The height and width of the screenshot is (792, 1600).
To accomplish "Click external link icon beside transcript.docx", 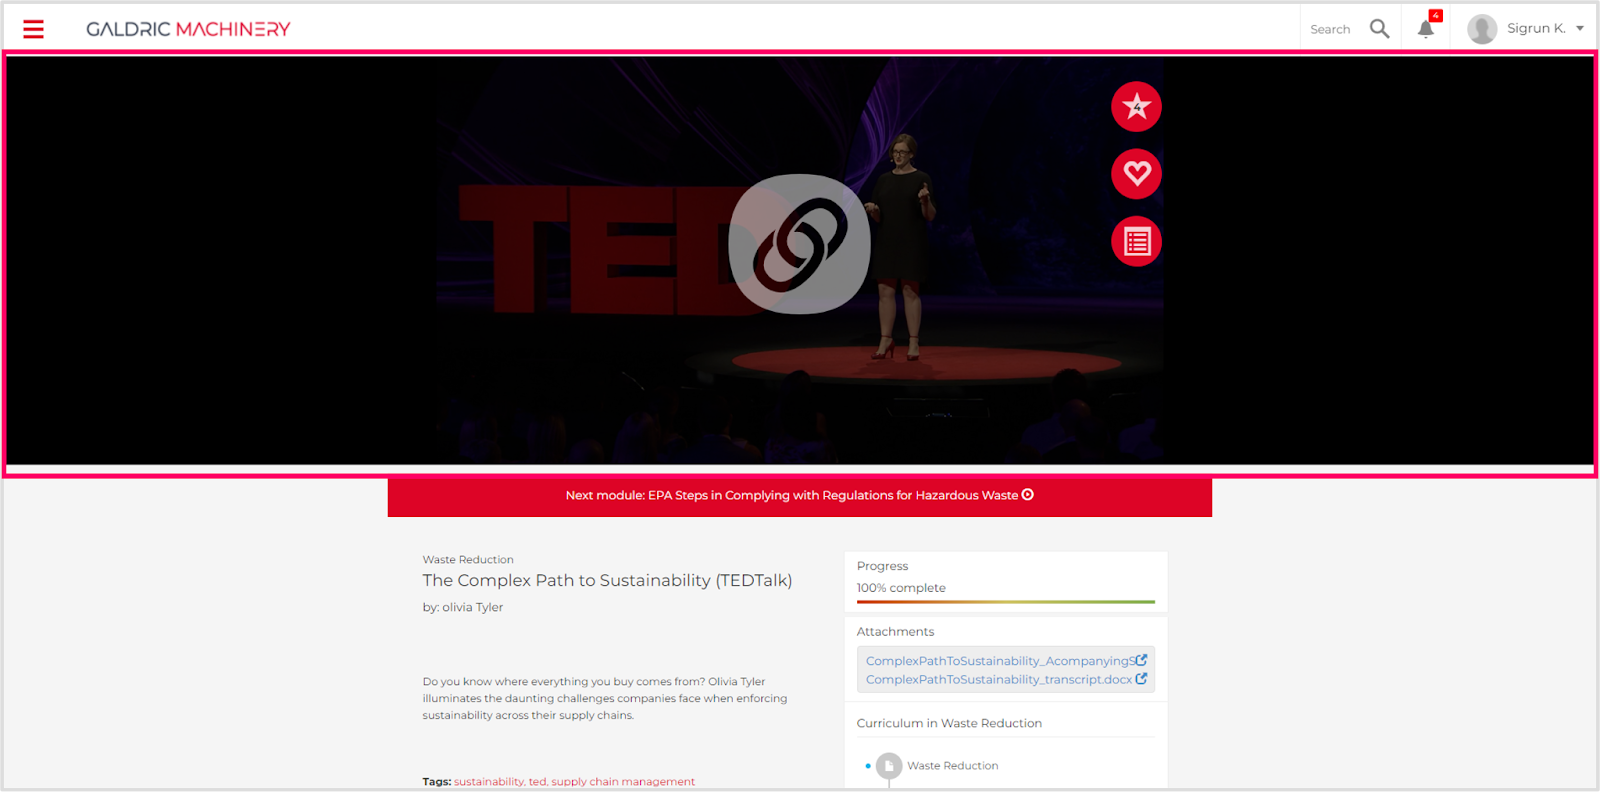I will click(1141, 679).
